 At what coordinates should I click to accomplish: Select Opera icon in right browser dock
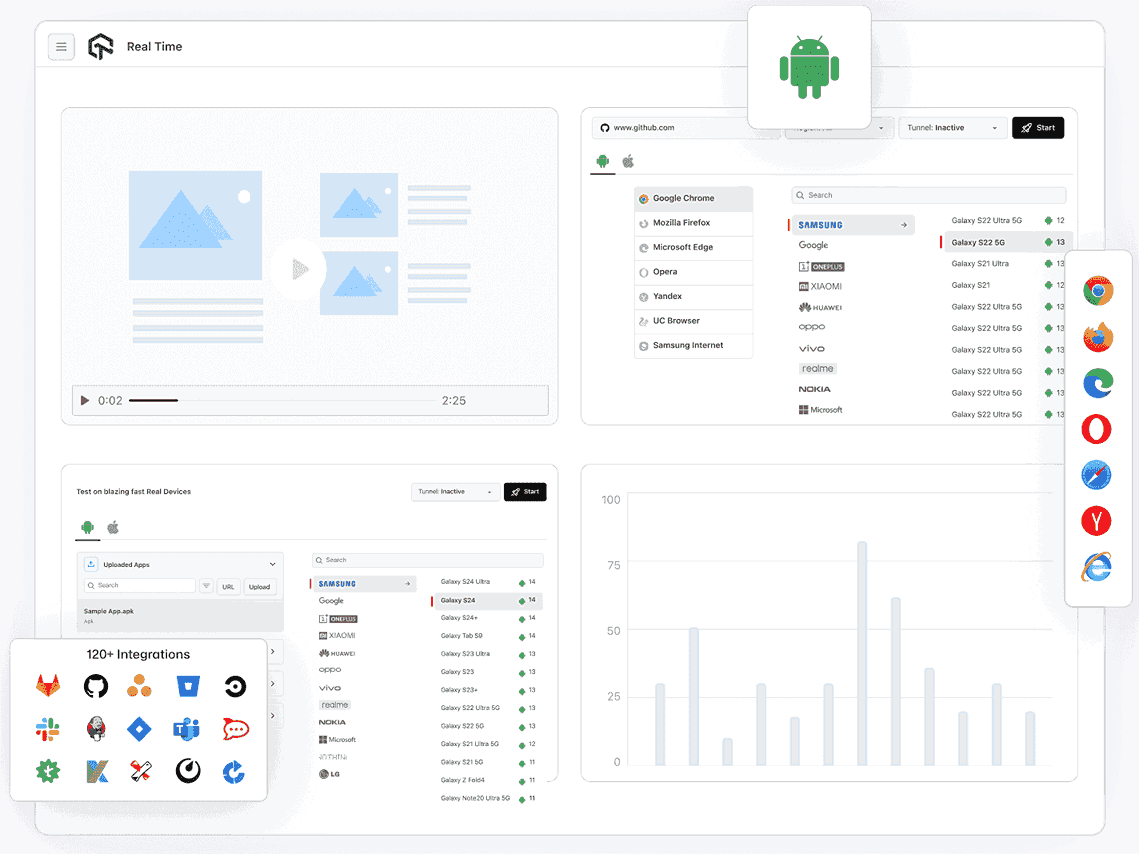[1096, 429]
